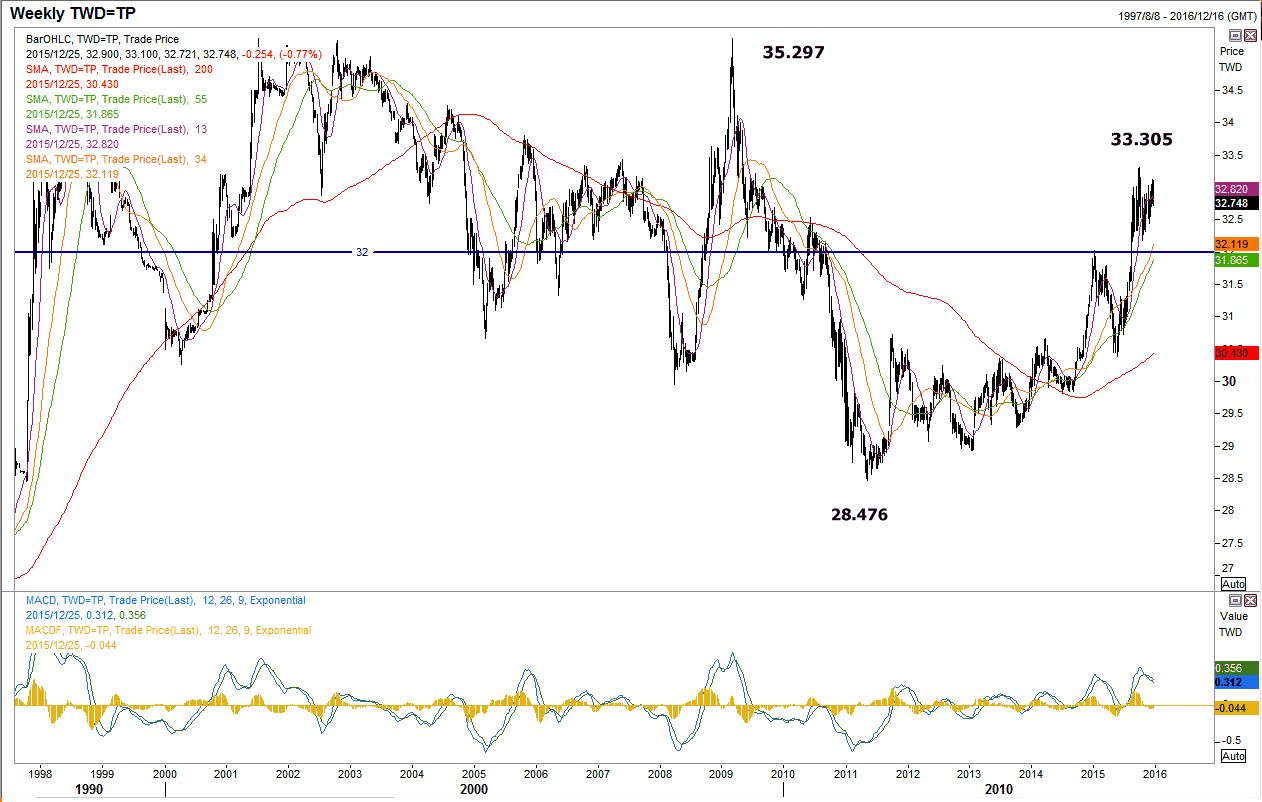Viewport: 1262px width, 802px height.
Task: Close the MACD indicator pane
Action: pos(1249,600)
